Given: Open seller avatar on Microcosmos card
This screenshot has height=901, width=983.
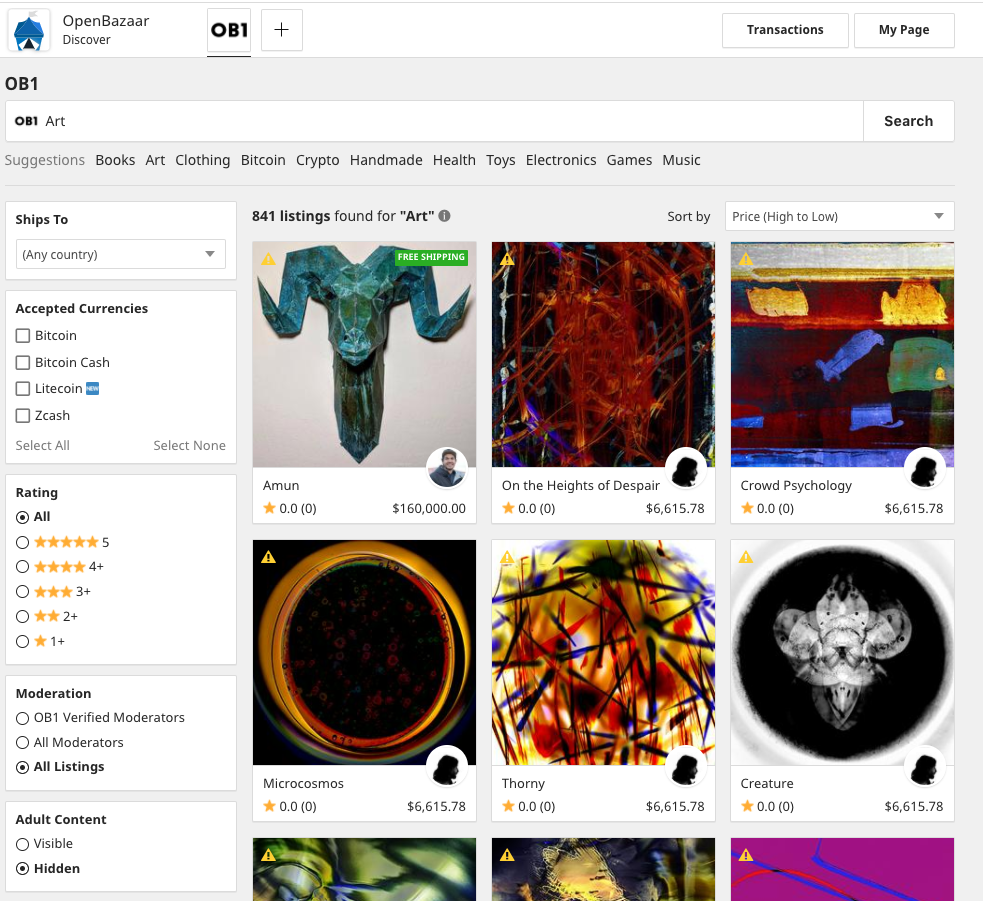Looking at the screenshot, I should click(x=447, y=766).
